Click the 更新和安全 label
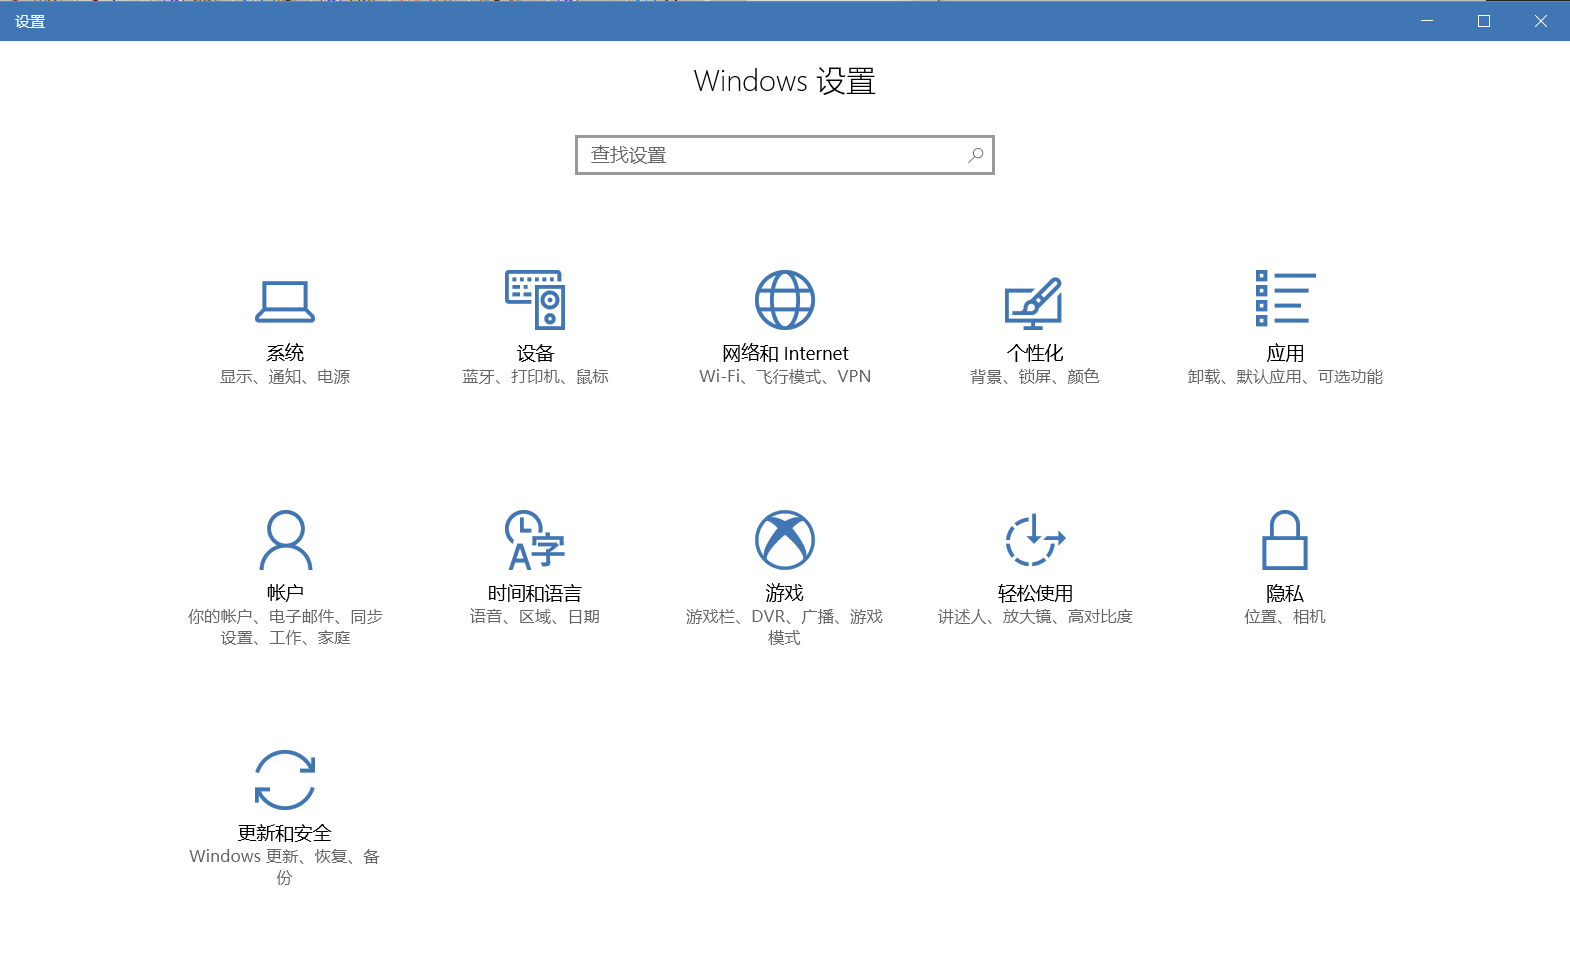Viewport: 1570px width, 959px height. tap(285, 833)
